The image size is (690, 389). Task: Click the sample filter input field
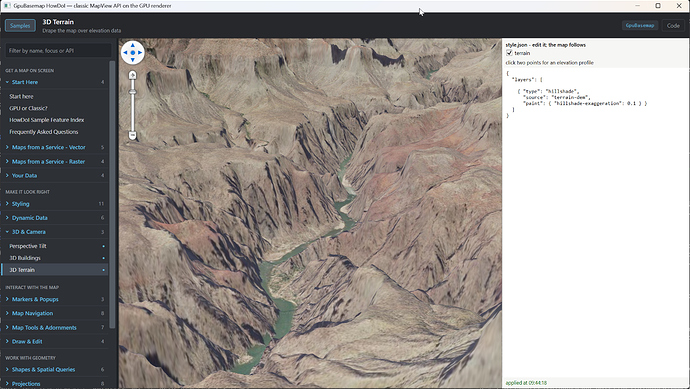point(58,51)
